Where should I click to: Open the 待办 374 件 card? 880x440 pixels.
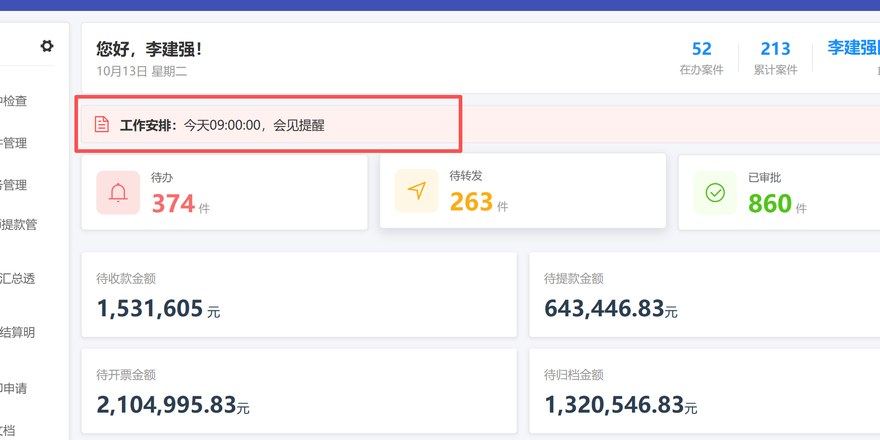point(224,192)
